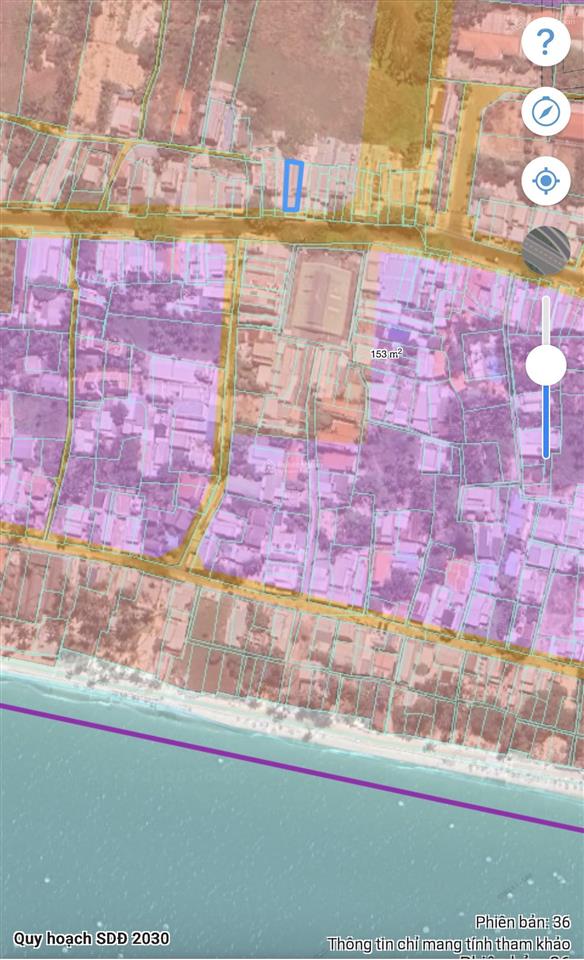The height and width of the screenshot is (960, 584).
Task: Adjust the overlay opacity slider handle
Action: (546, 365)
